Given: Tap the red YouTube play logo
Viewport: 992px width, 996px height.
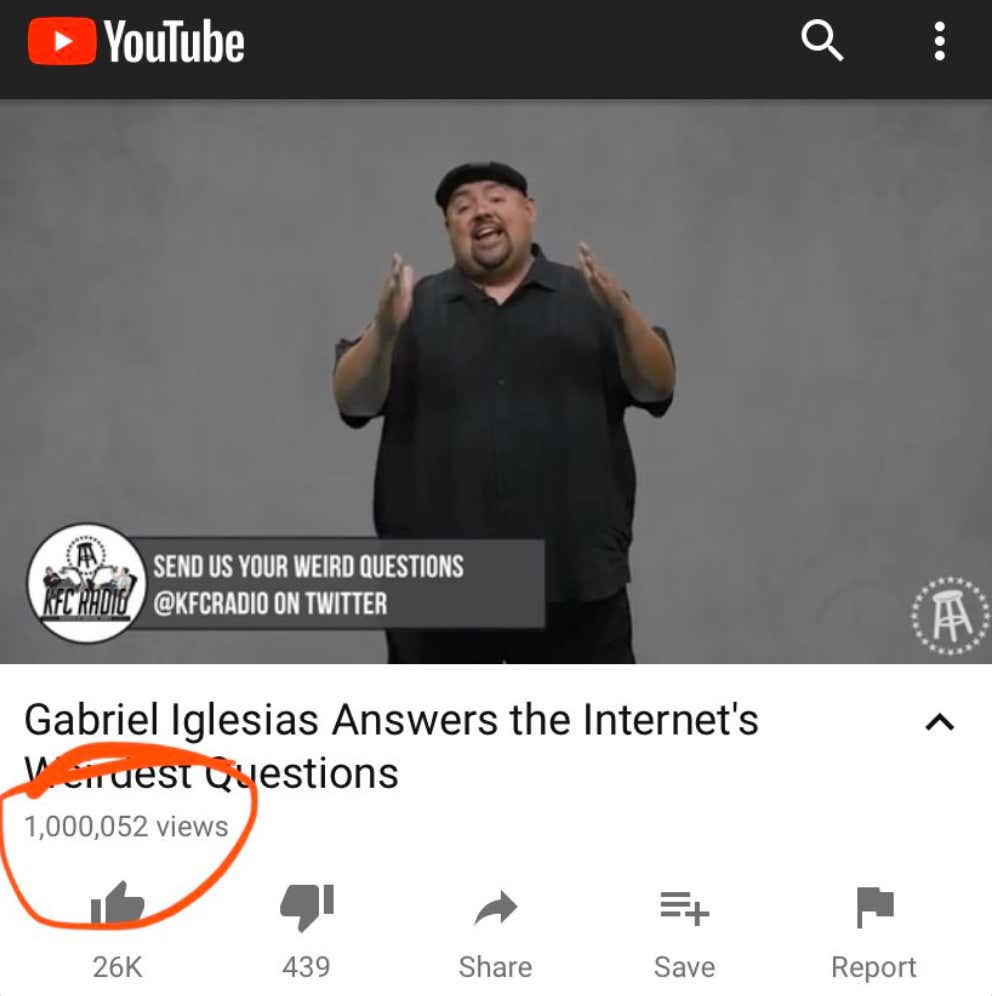Looking at the screenshot, I should pos(62,41).
